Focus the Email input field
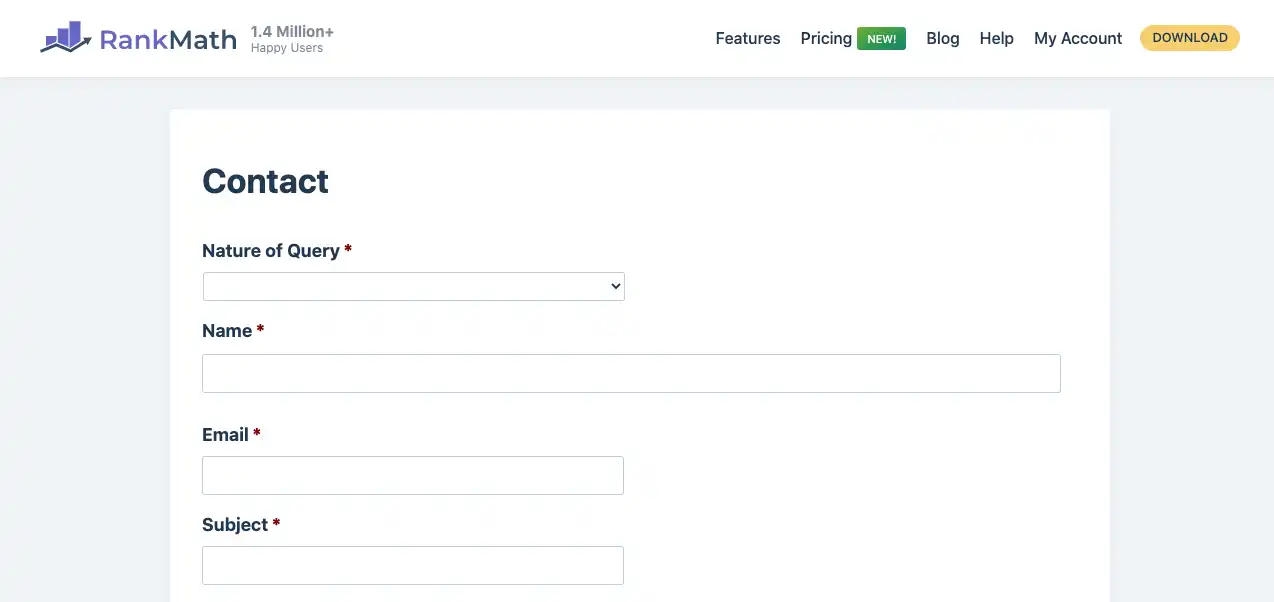The image size is (1274, 602). [413, 475]
